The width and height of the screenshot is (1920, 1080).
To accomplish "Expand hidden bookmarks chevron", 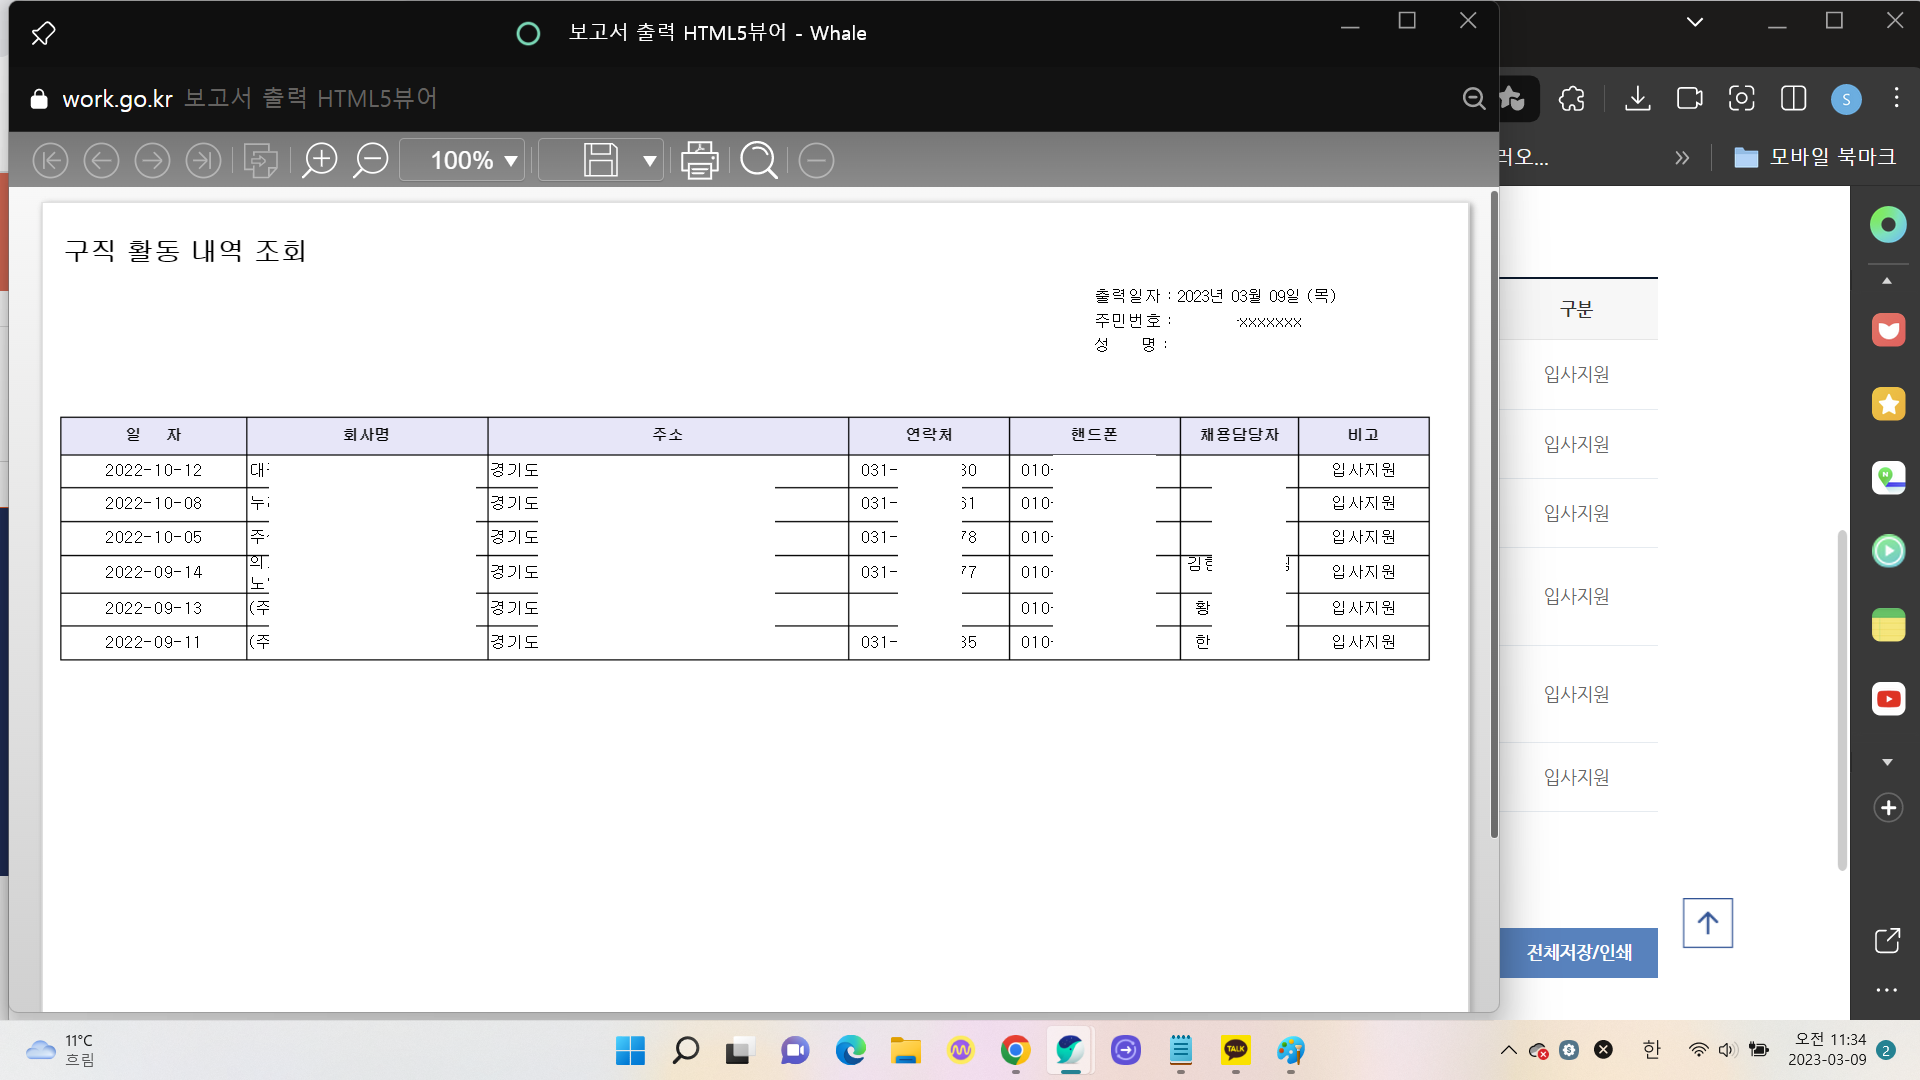I will click(x=1682, y=157).
